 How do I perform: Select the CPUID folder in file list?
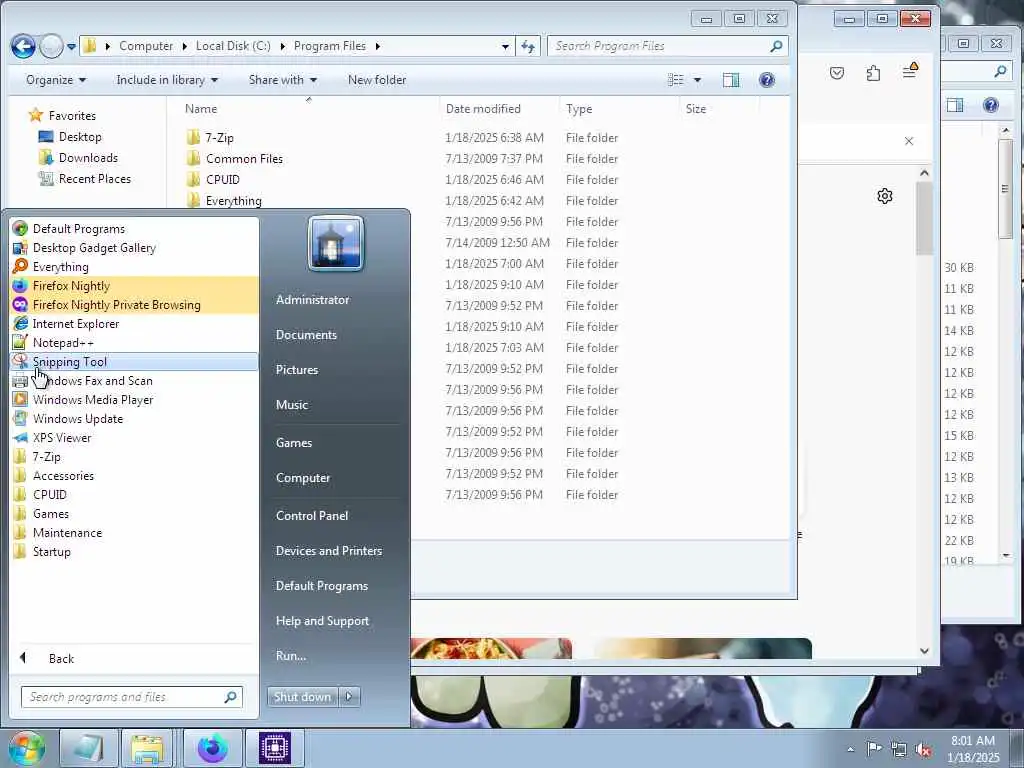pos(223,180)
